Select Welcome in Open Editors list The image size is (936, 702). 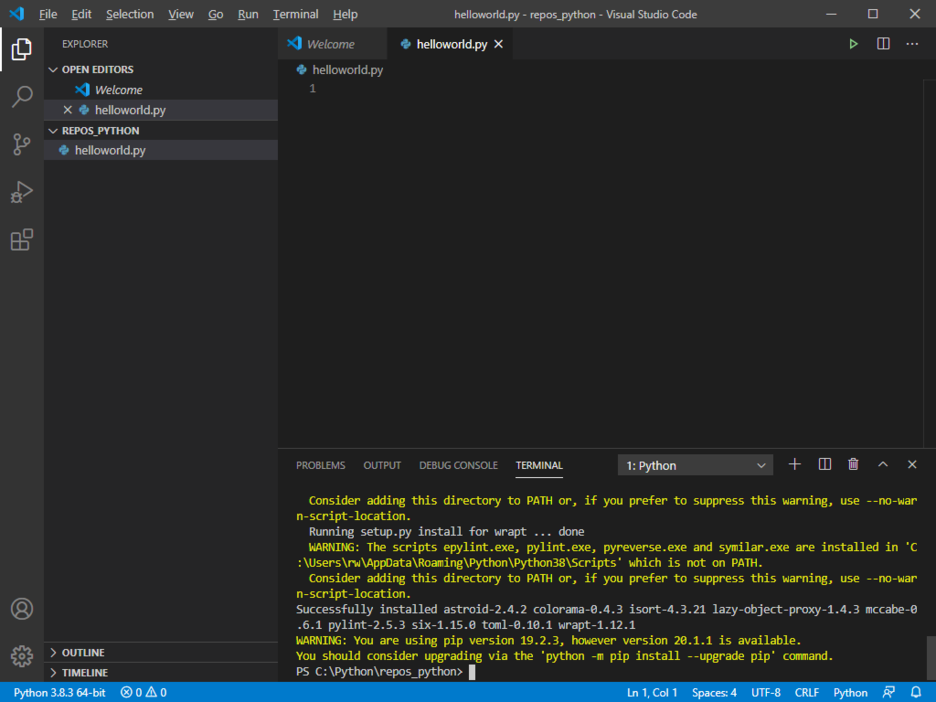pos(161,90)
